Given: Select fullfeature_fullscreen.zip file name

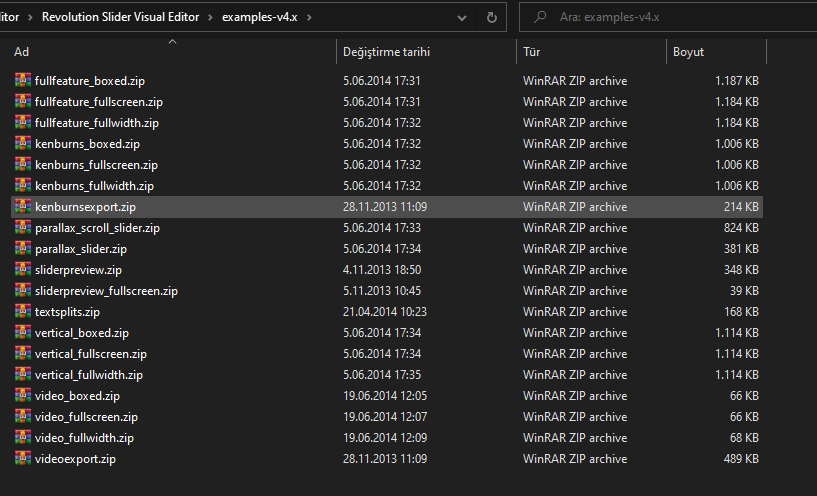Looking at the screenshot, I should click(98, 102).
